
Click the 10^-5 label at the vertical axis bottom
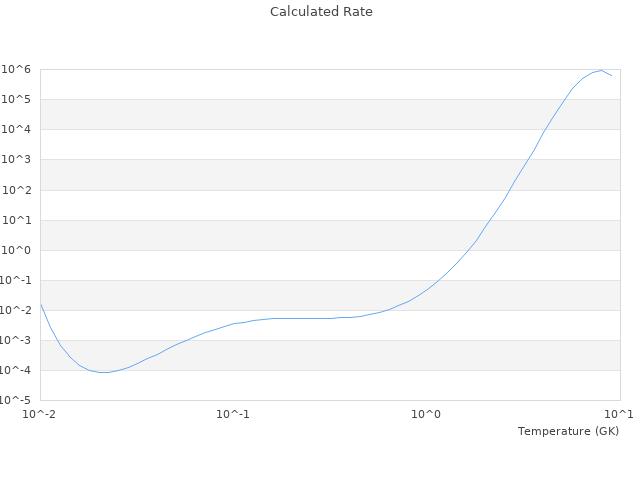[16, 400]
